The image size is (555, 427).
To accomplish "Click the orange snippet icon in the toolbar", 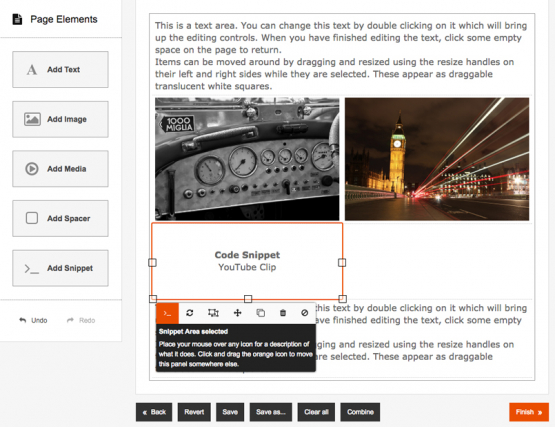I will (167, 313).
